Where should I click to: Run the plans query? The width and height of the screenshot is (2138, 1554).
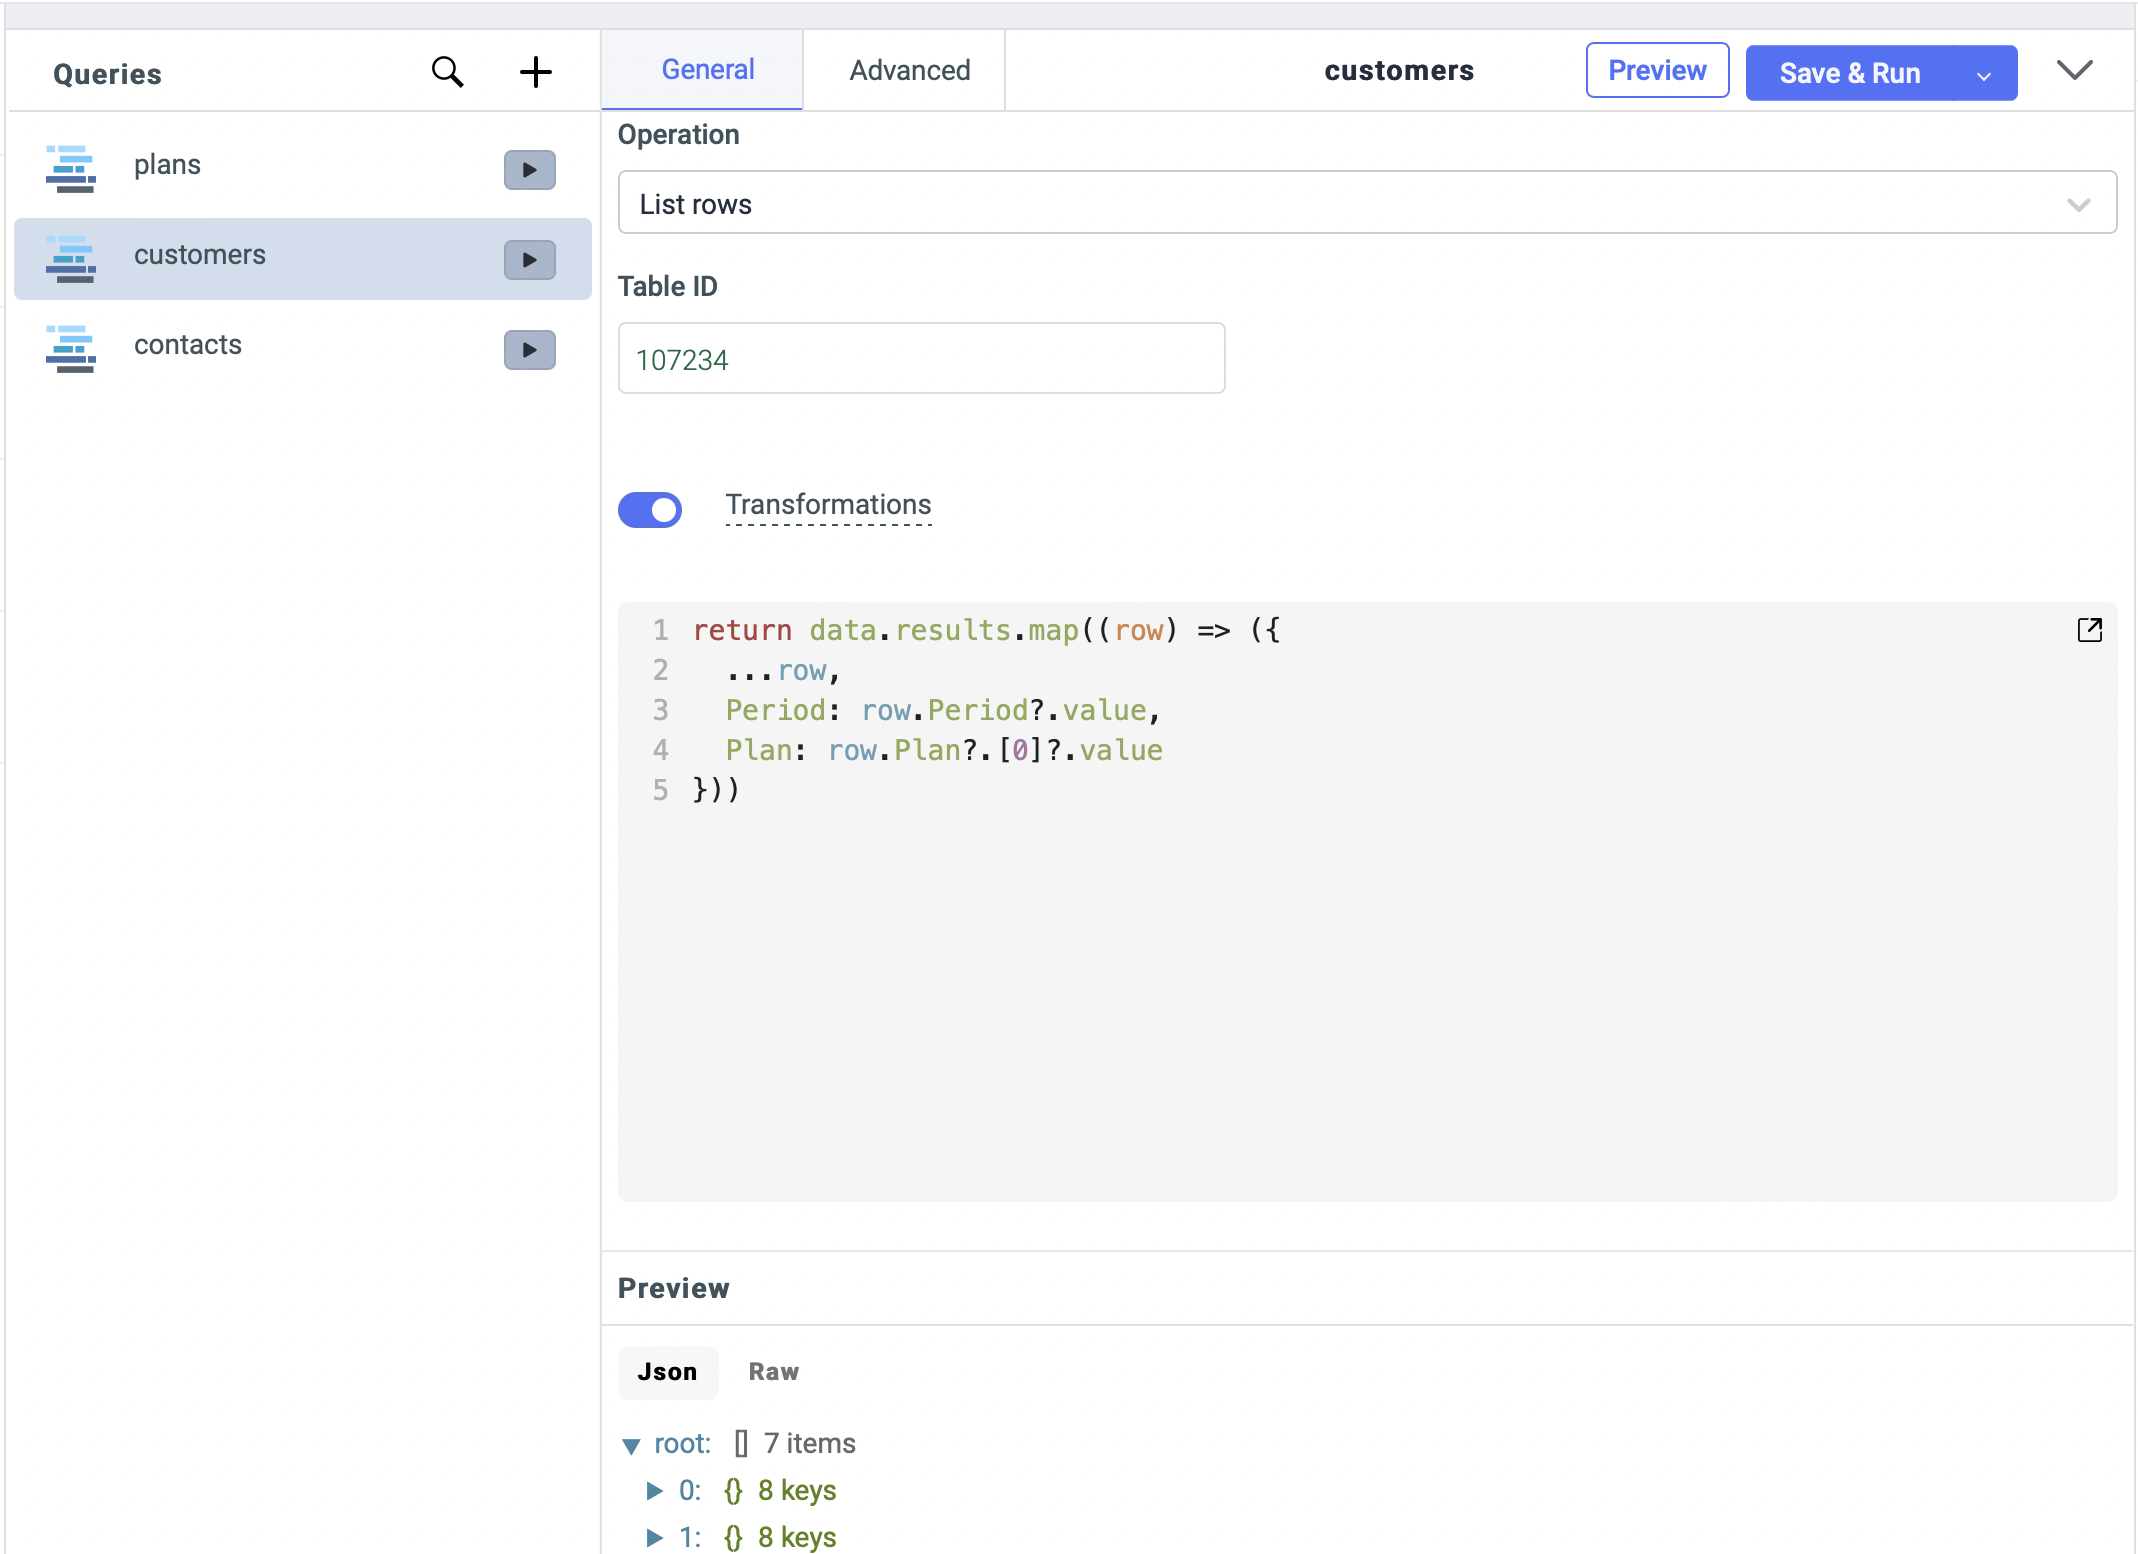point(529,169)
